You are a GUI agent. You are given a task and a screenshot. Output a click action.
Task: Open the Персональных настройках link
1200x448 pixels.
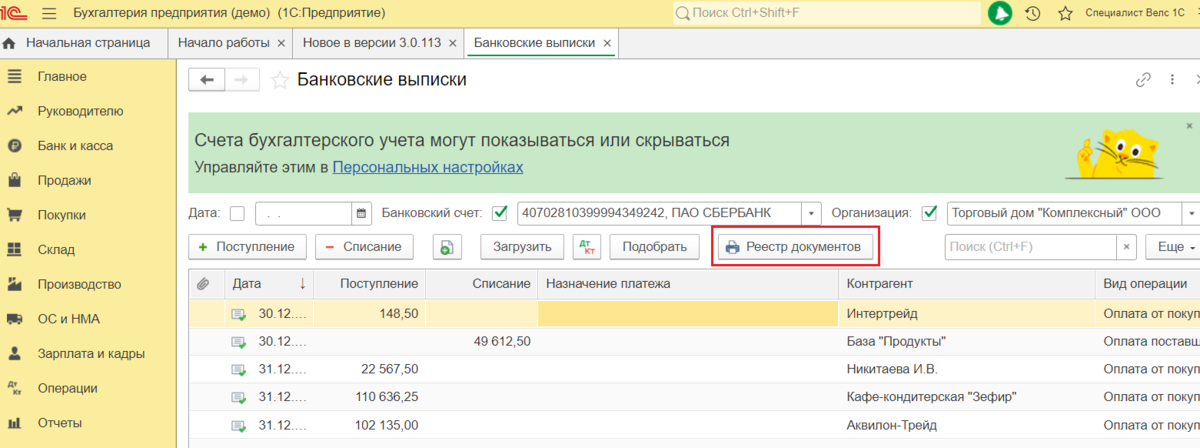(428, 167)
